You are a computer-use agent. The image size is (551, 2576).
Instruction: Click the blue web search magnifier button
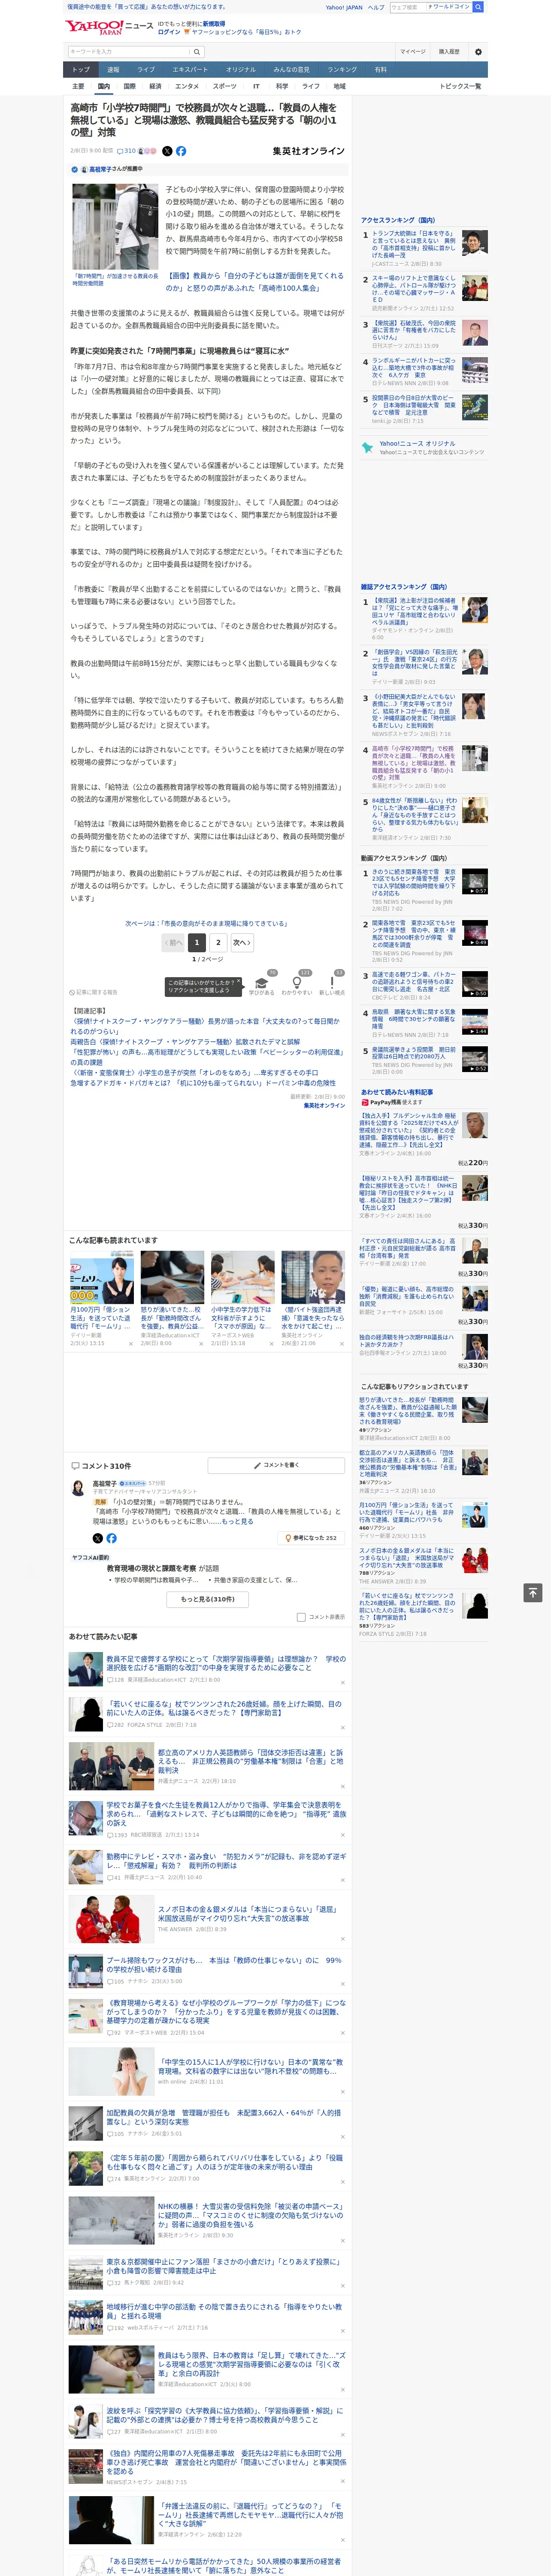(x=478, y=7)
